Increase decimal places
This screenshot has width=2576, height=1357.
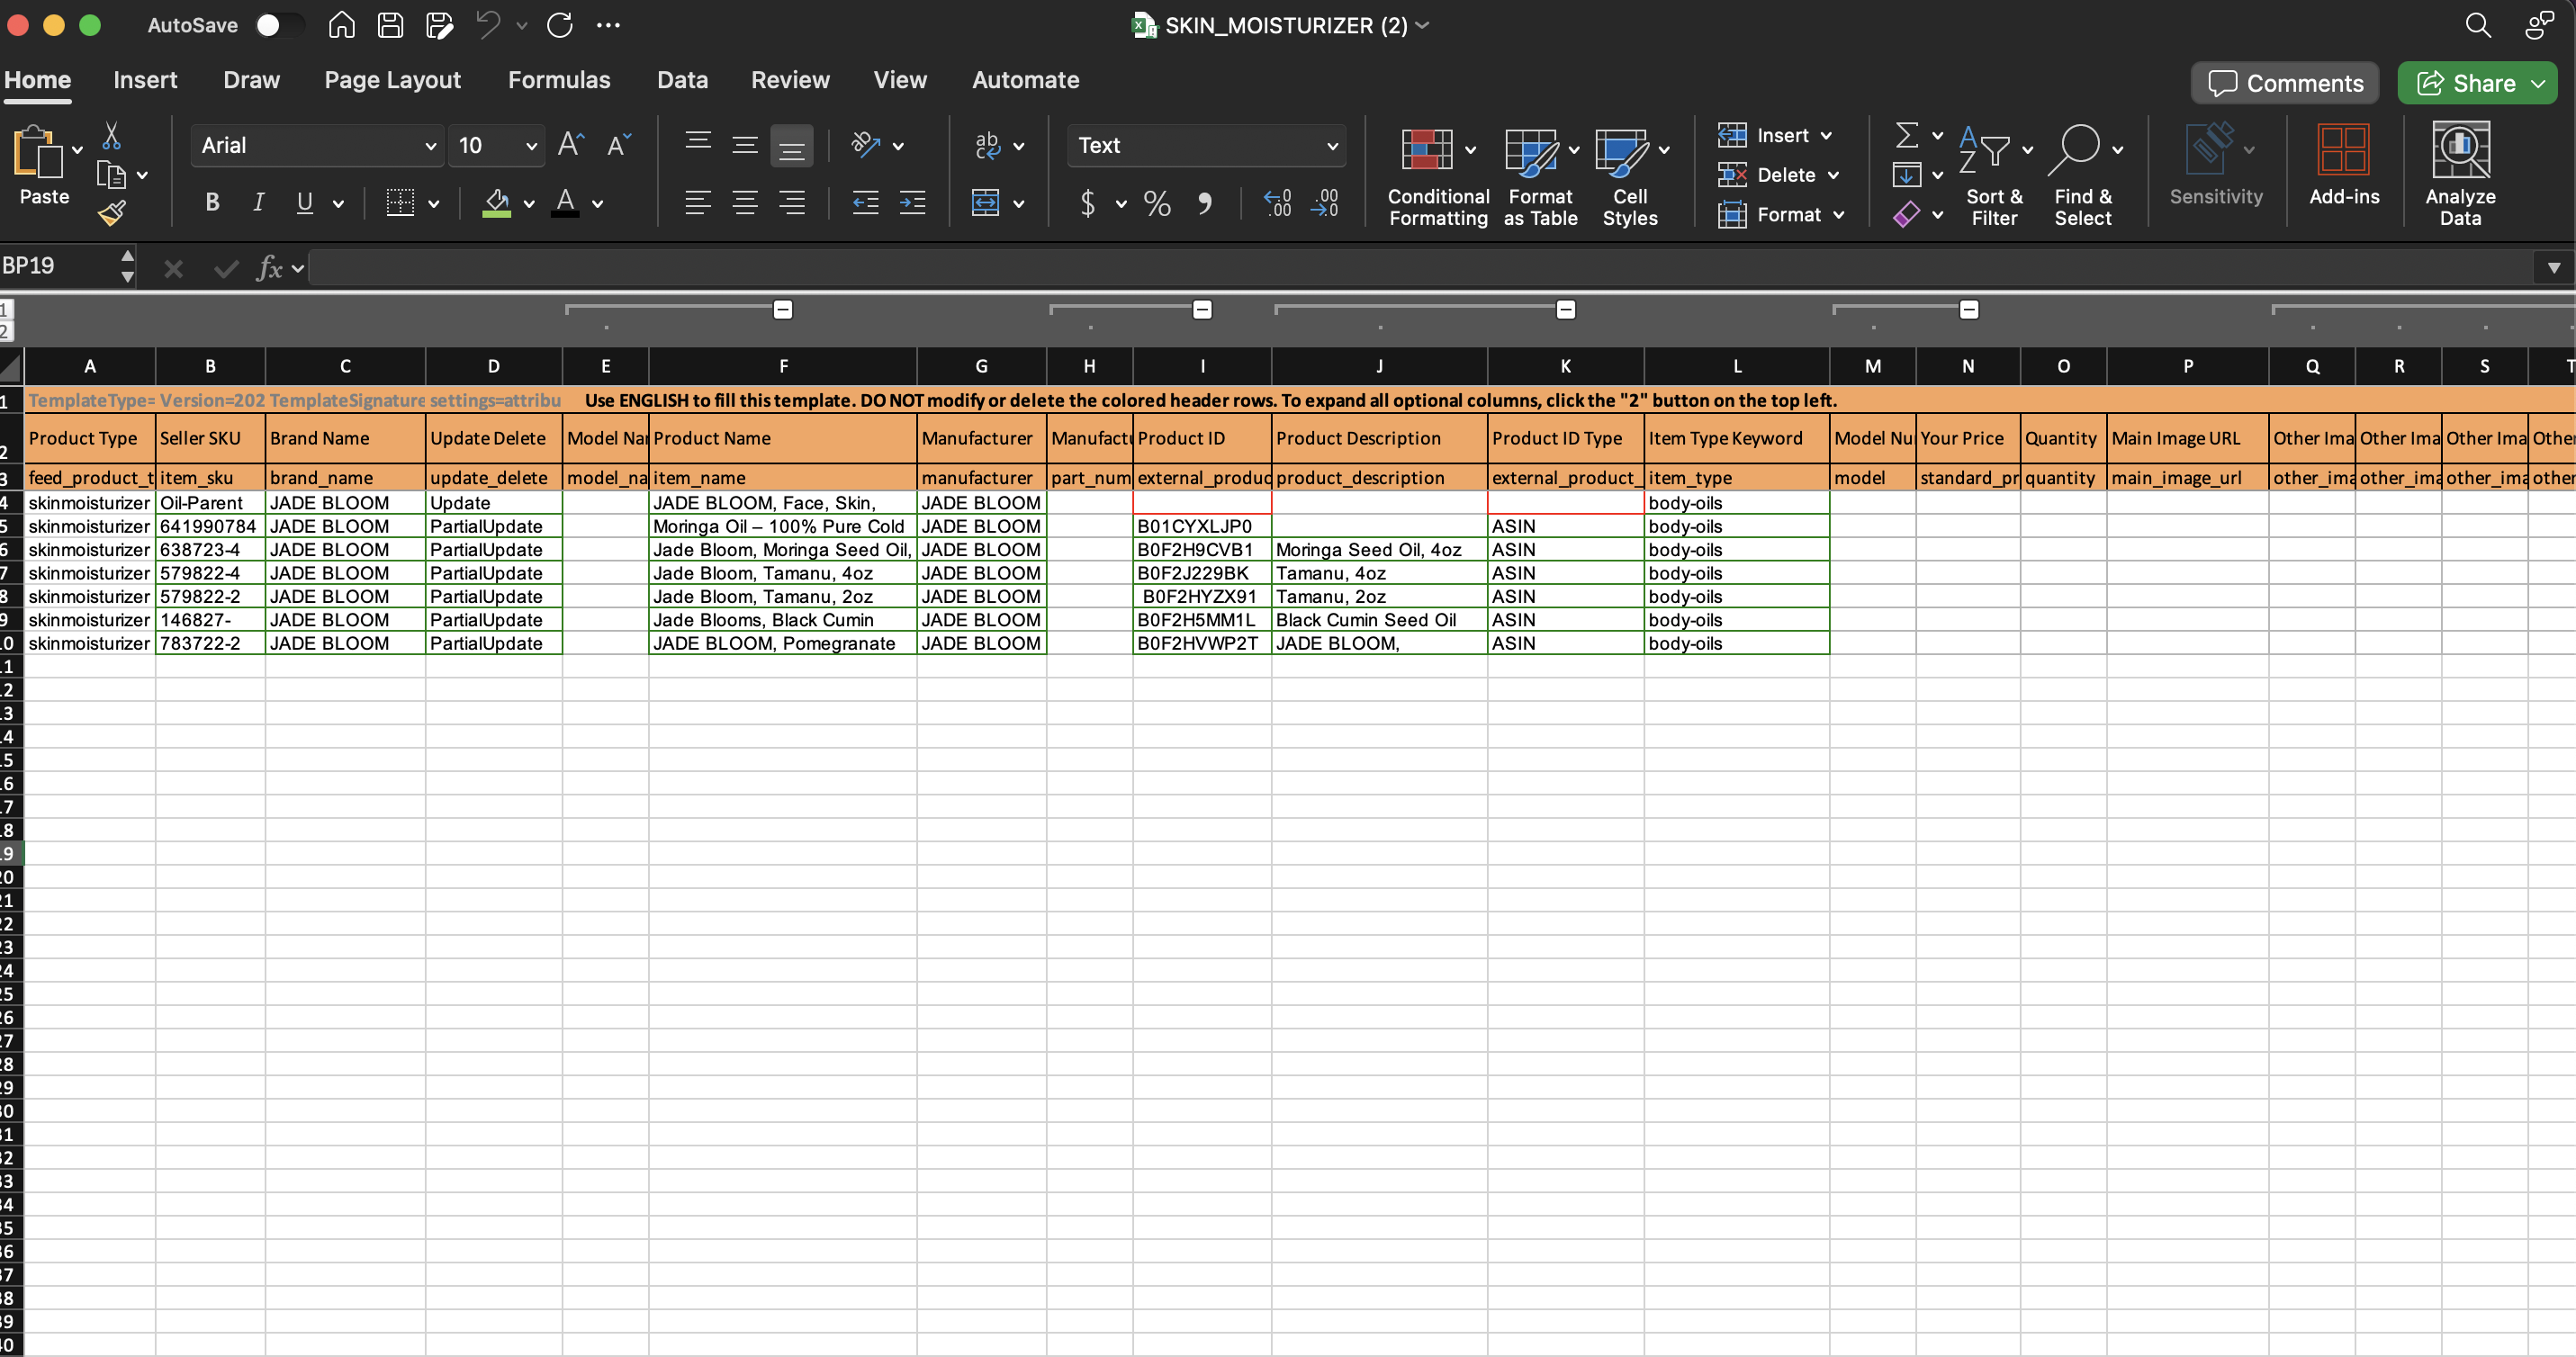(1277, 203)
